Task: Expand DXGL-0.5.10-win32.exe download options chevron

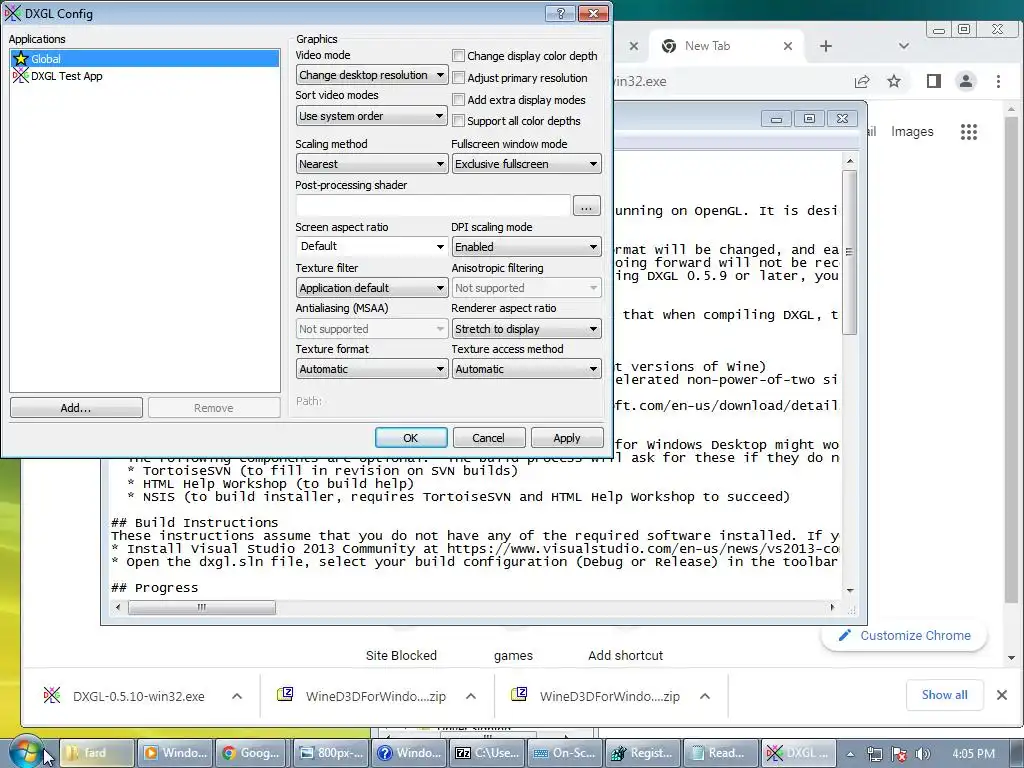Action: [237, 696]
